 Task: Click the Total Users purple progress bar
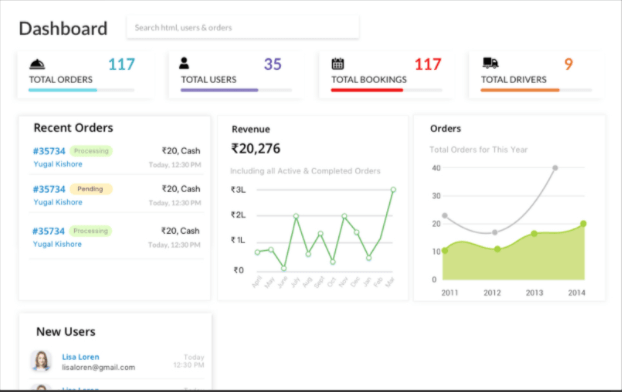pos(236,90)
